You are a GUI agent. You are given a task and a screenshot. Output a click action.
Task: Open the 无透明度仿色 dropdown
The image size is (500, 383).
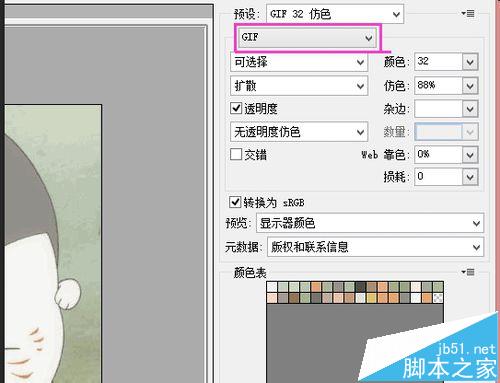pos(299,132)
